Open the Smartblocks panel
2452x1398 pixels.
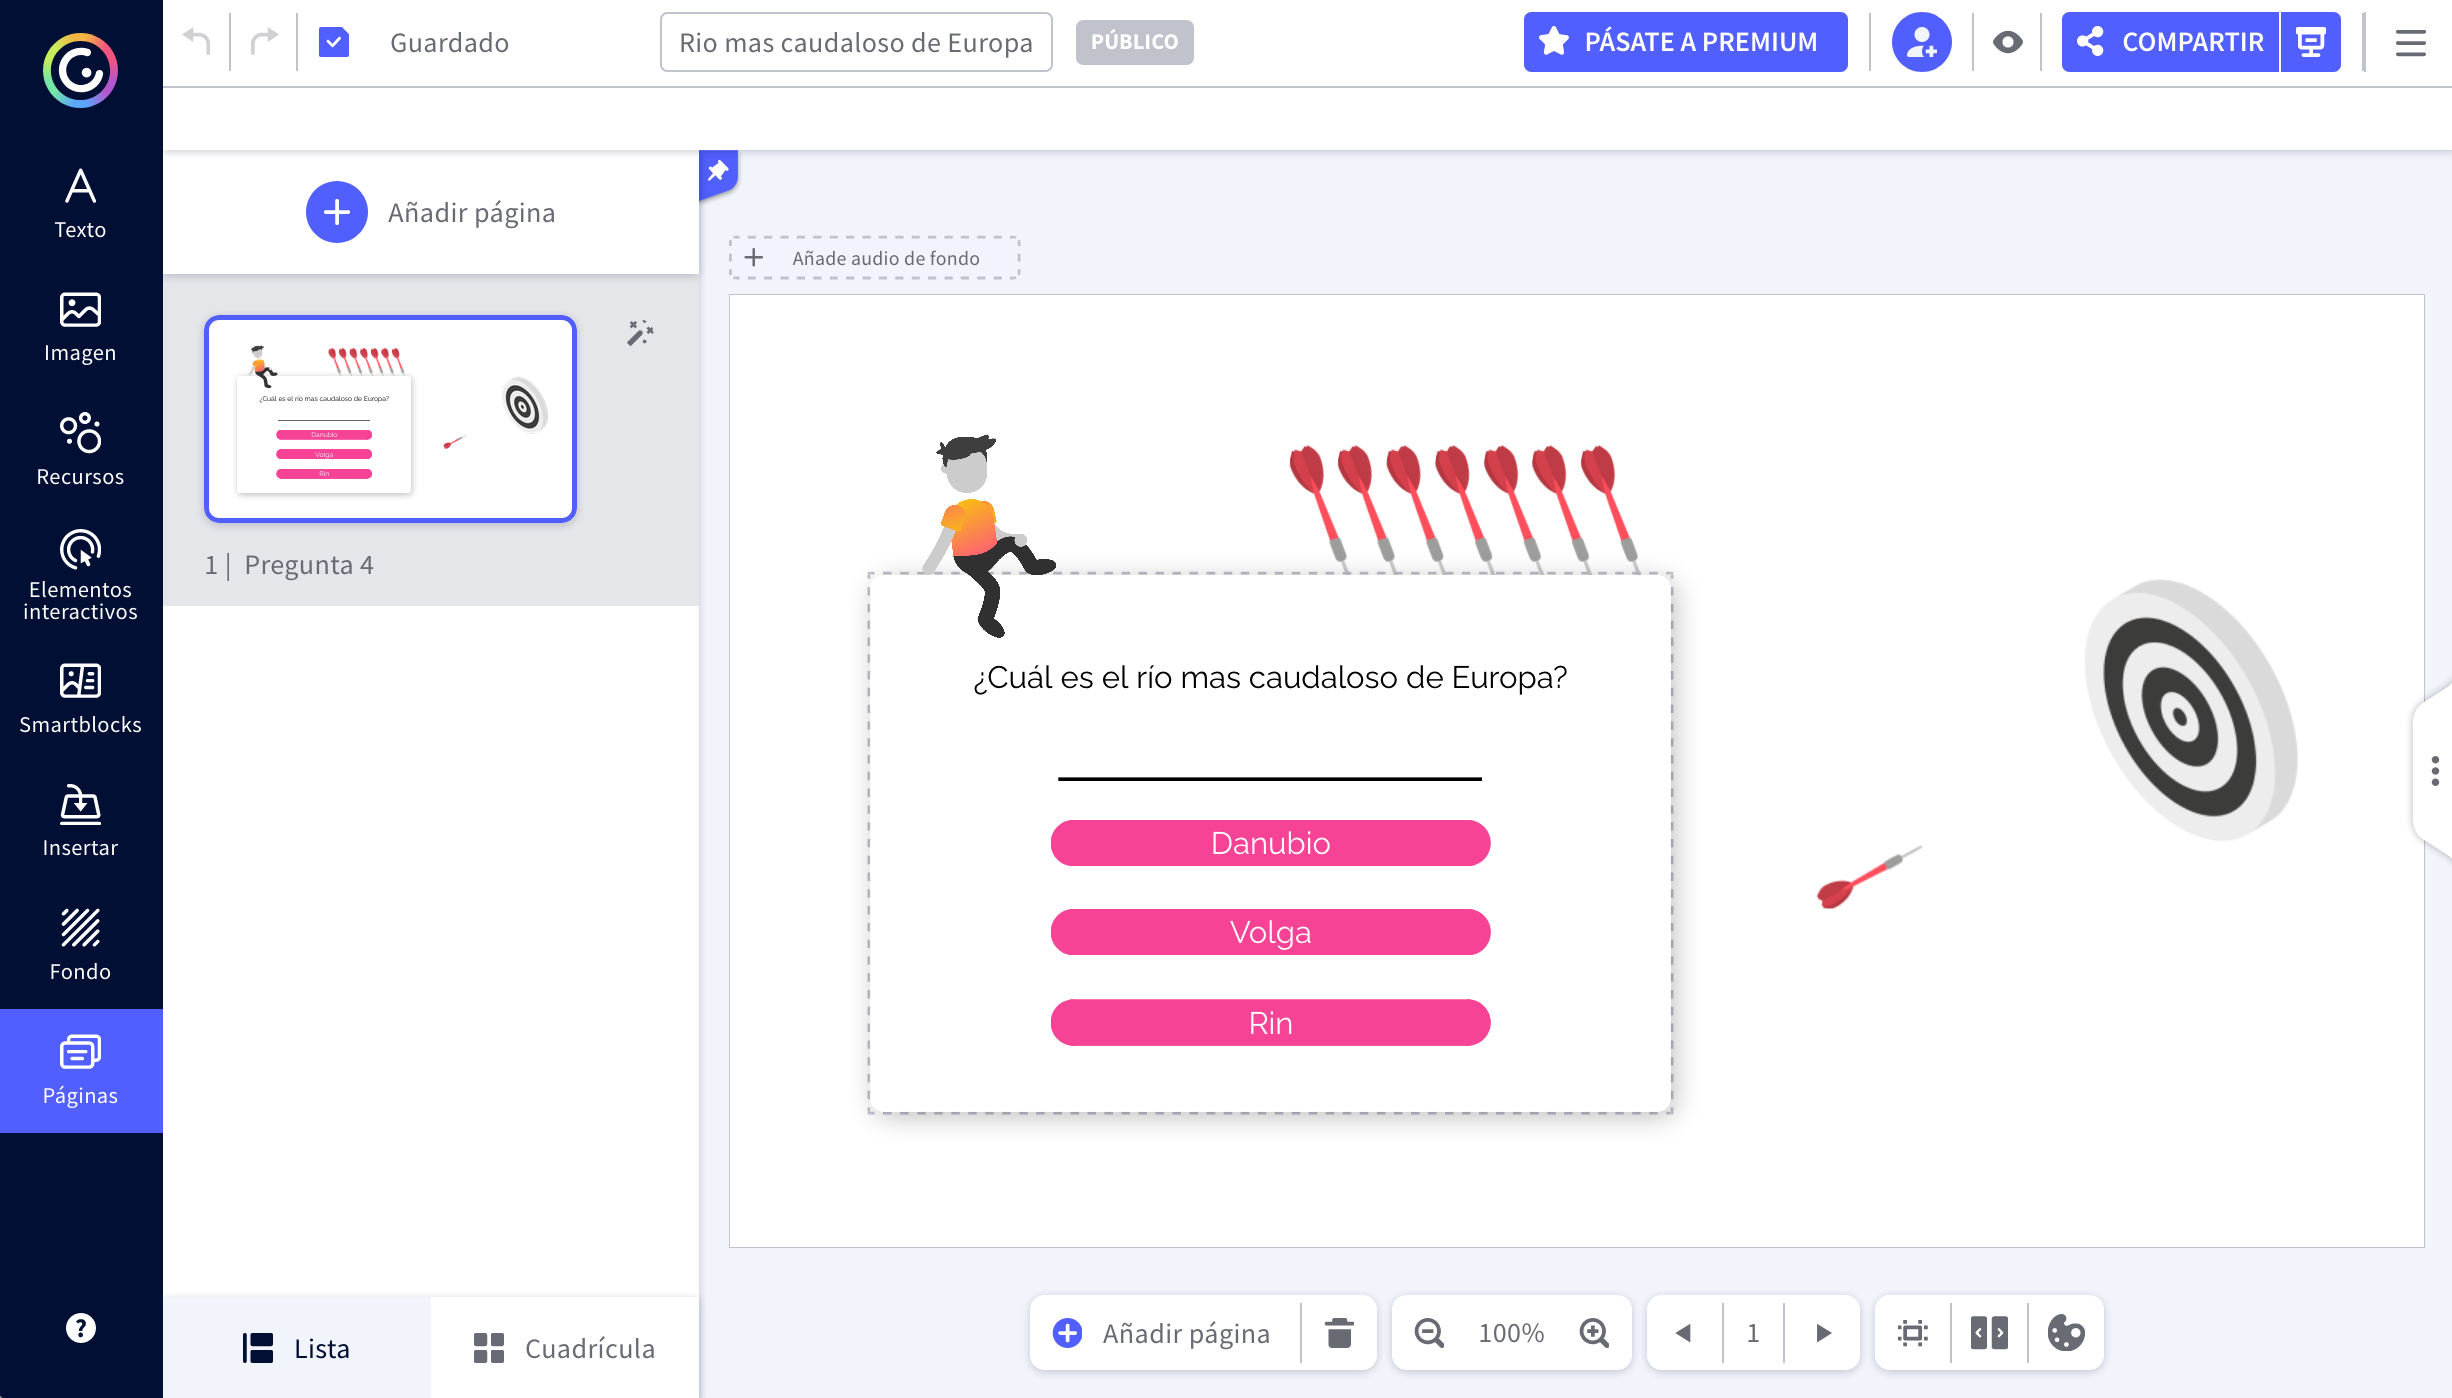[x=80, y=698]
